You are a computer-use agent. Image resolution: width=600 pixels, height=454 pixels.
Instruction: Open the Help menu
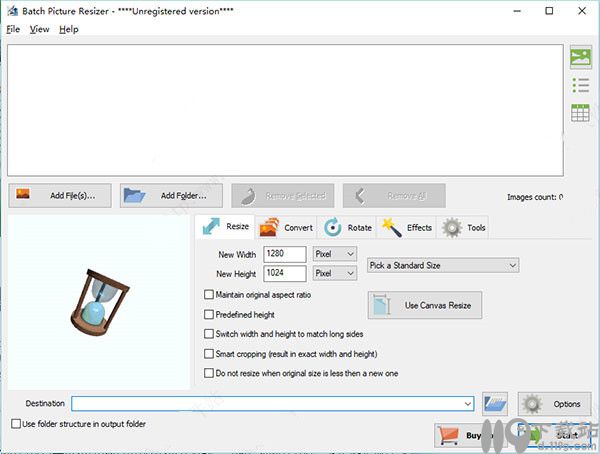pos(69,29)
